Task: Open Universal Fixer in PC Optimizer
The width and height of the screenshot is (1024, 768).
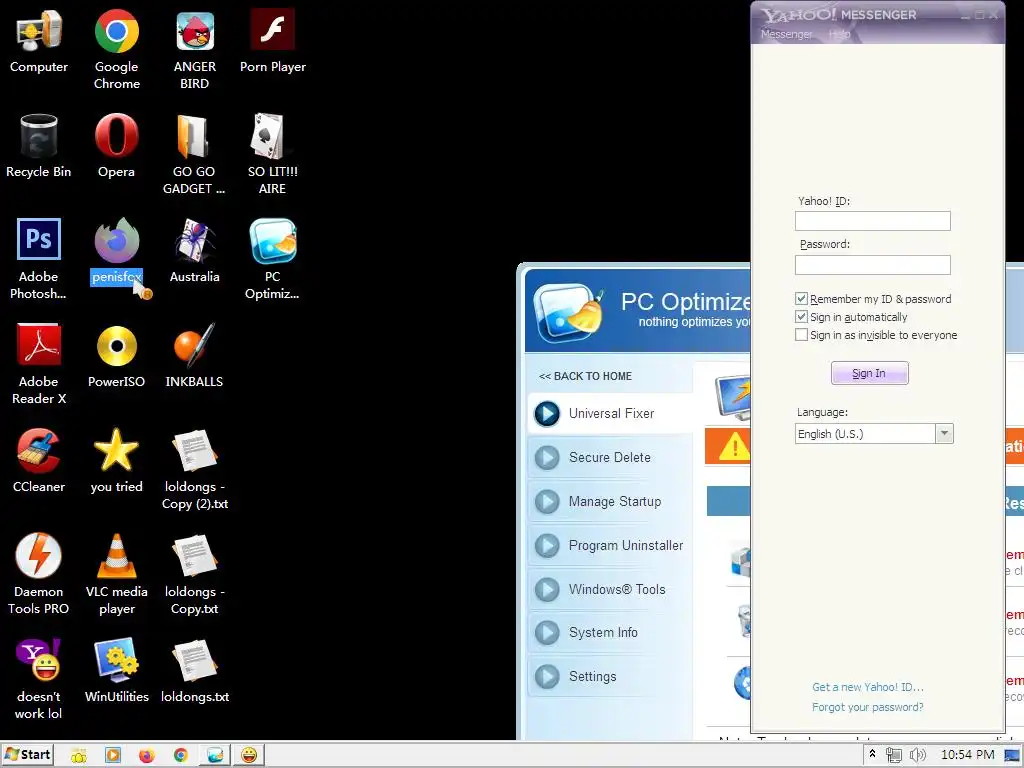Action: 610,413
